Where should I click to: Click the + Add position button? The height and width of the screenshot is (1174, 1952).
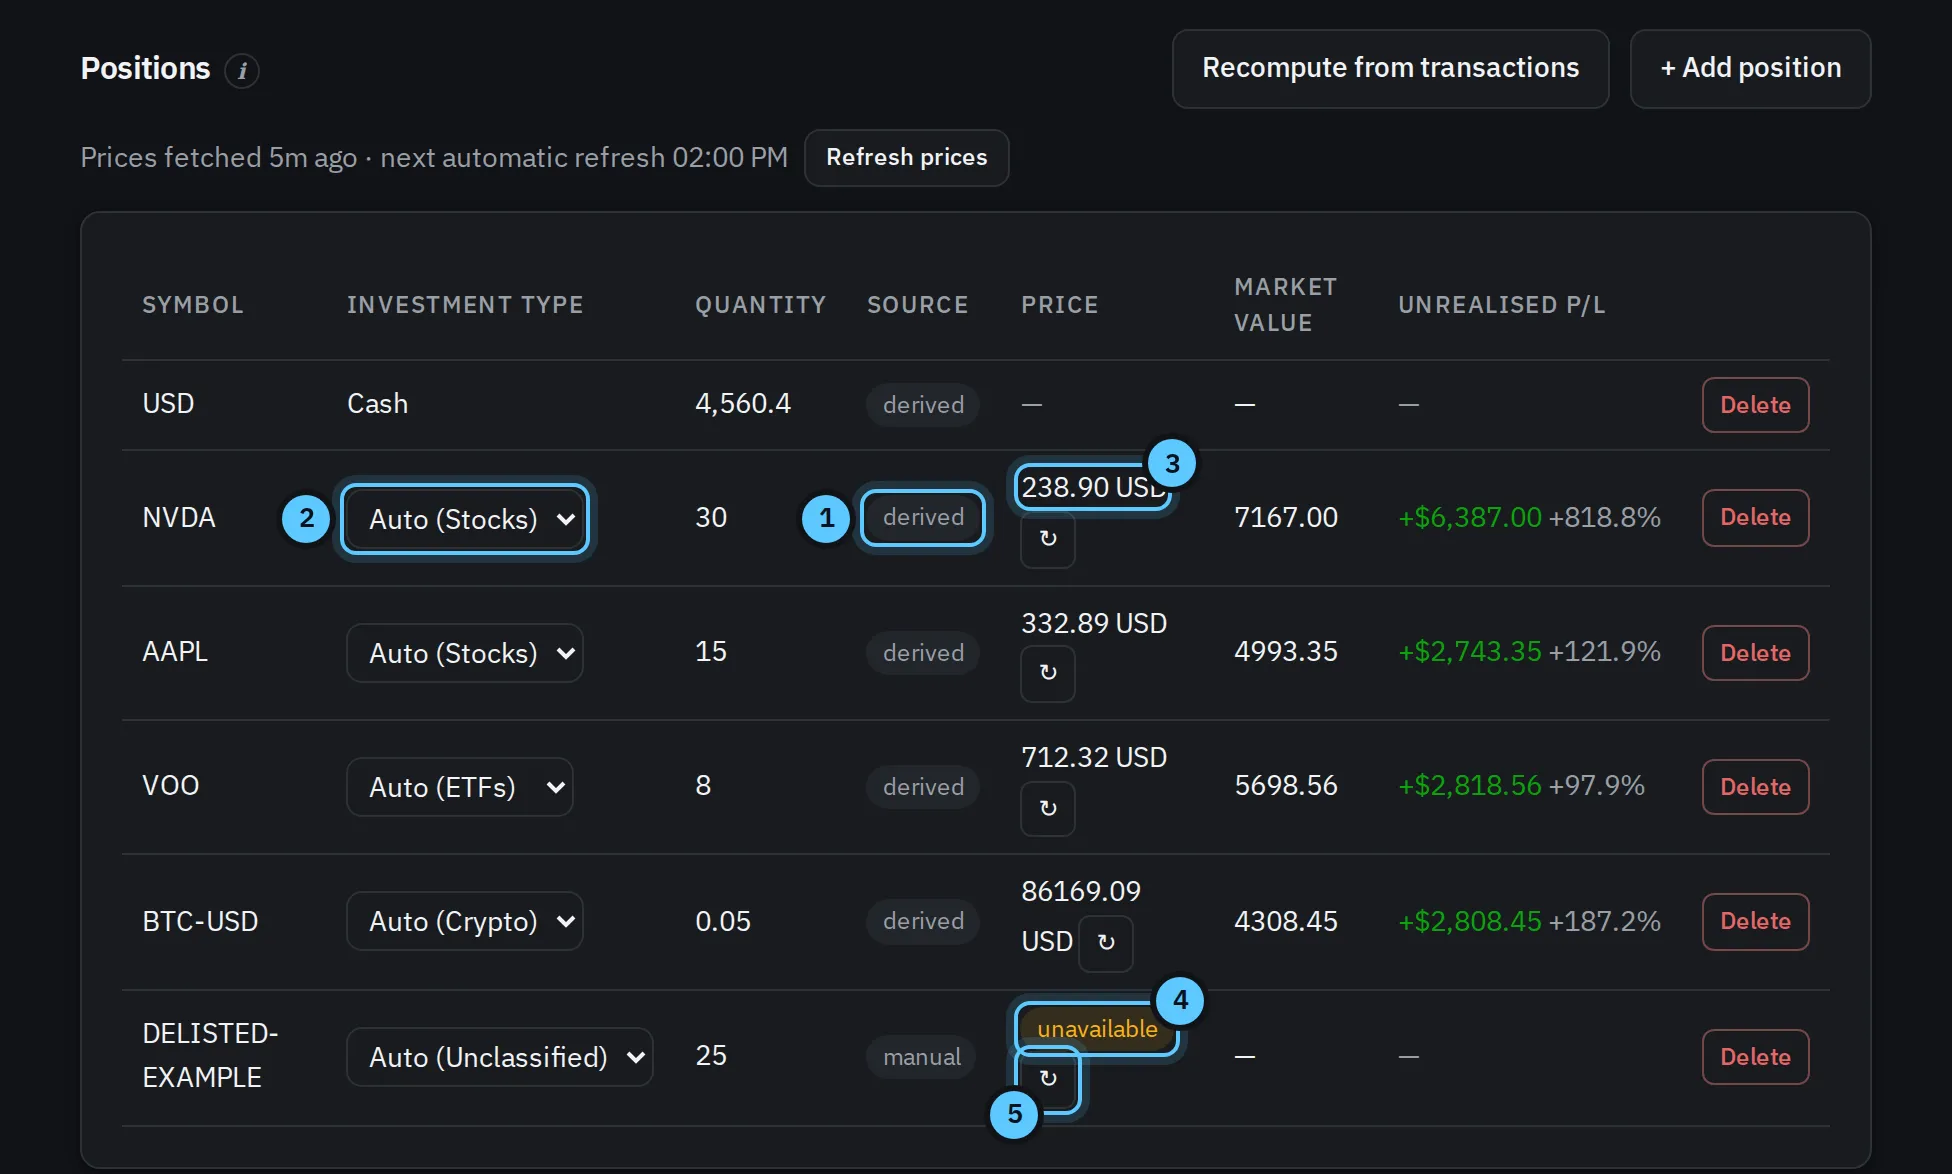coord(1750,68)
